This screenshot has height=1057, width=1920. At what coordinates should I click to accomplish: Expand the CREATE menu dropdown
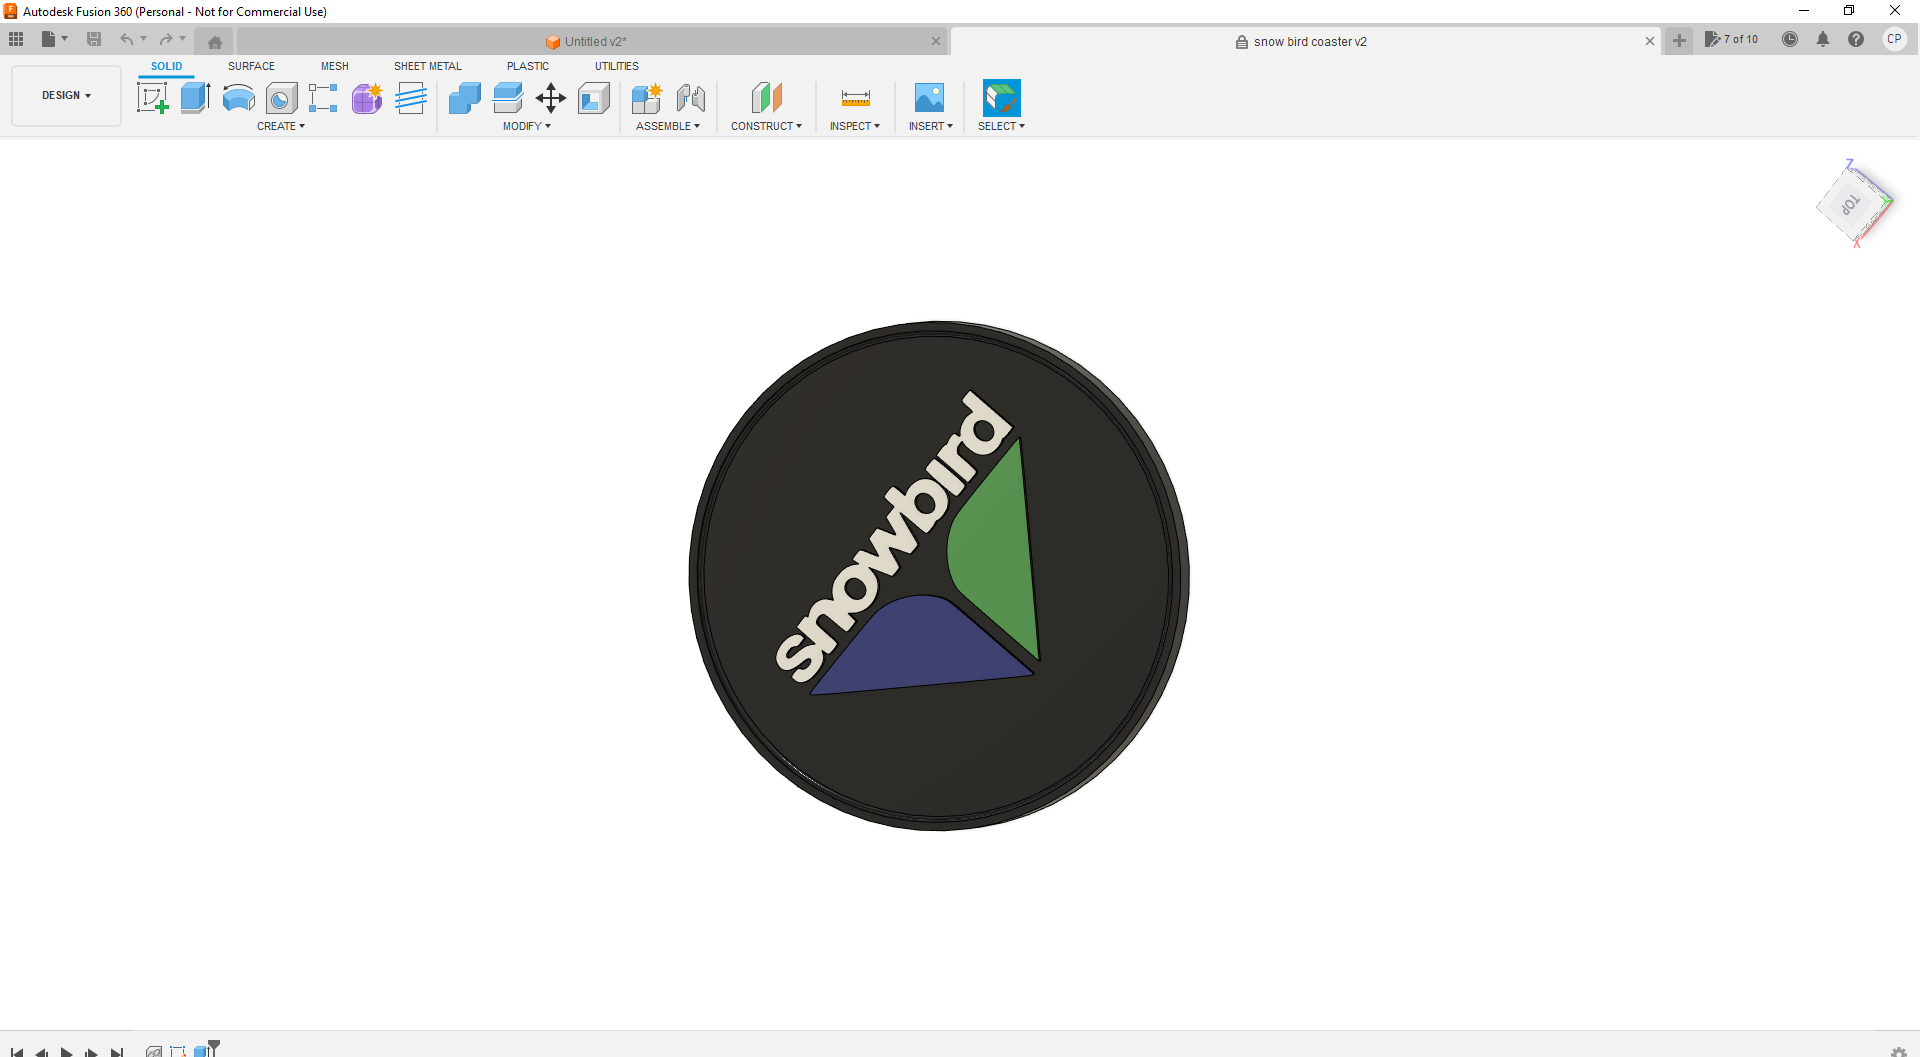280,127
